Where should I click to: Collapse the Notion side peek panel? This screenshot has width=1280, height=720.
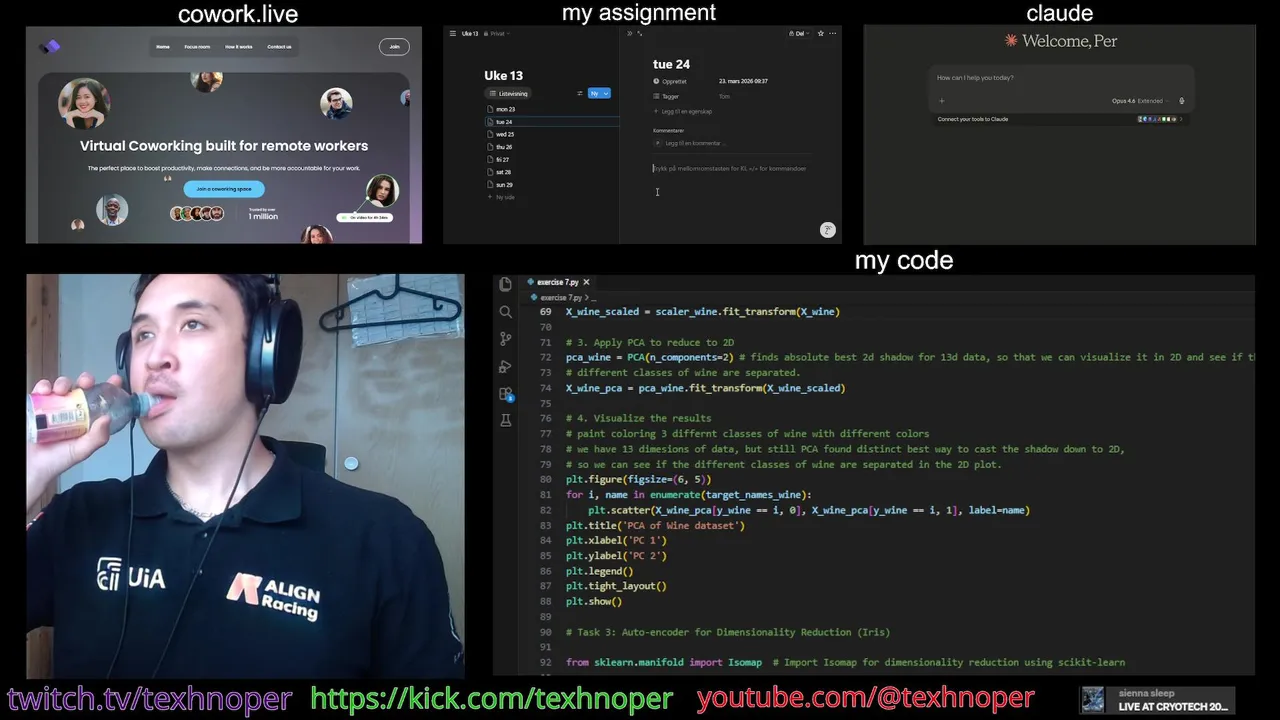[x=629, y=33]
